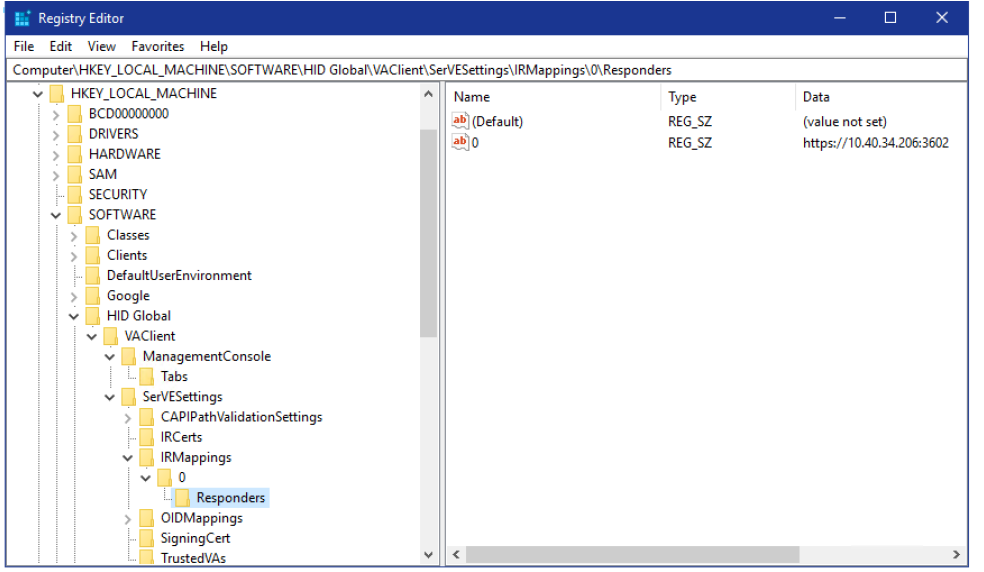984x572 pixels.
Task: Click the values pane horizontal scrollbar thumb
Action: pyautogui.click(x=633, y=554)
